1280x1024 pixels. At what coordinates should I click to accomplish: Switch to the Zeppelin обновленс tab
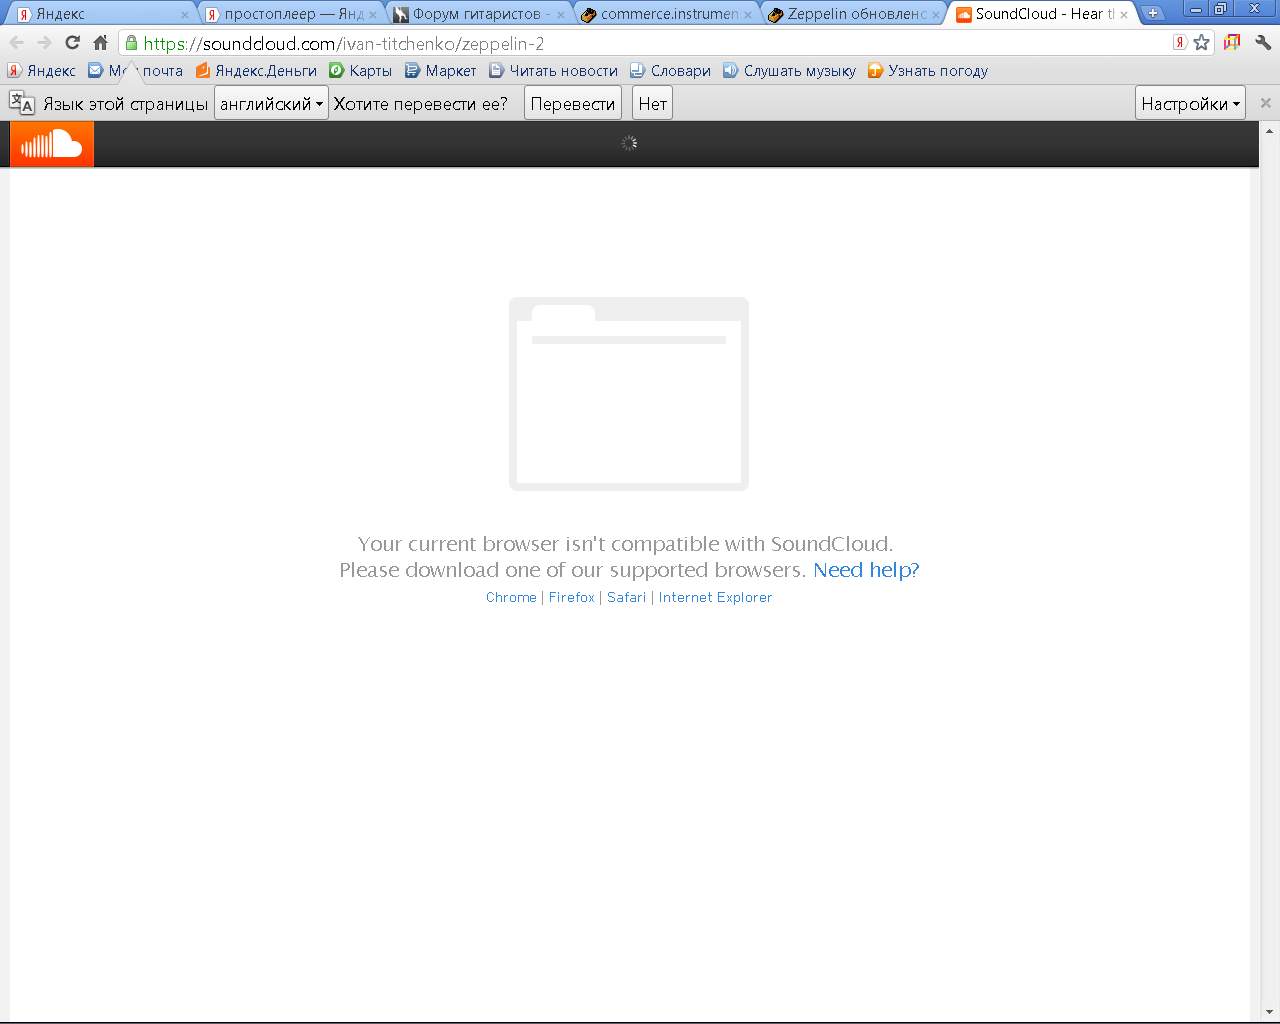tap(850, 14)
